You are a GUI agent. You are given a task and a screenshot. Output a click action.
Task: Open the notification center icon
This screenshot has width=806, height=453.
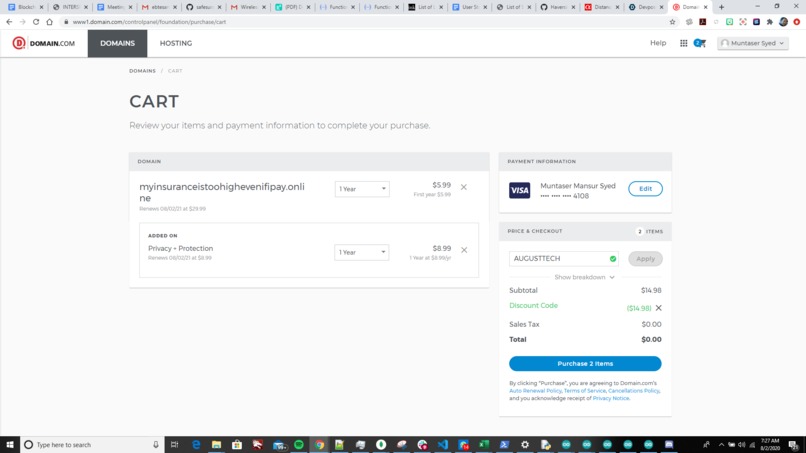tap(794, 444)
